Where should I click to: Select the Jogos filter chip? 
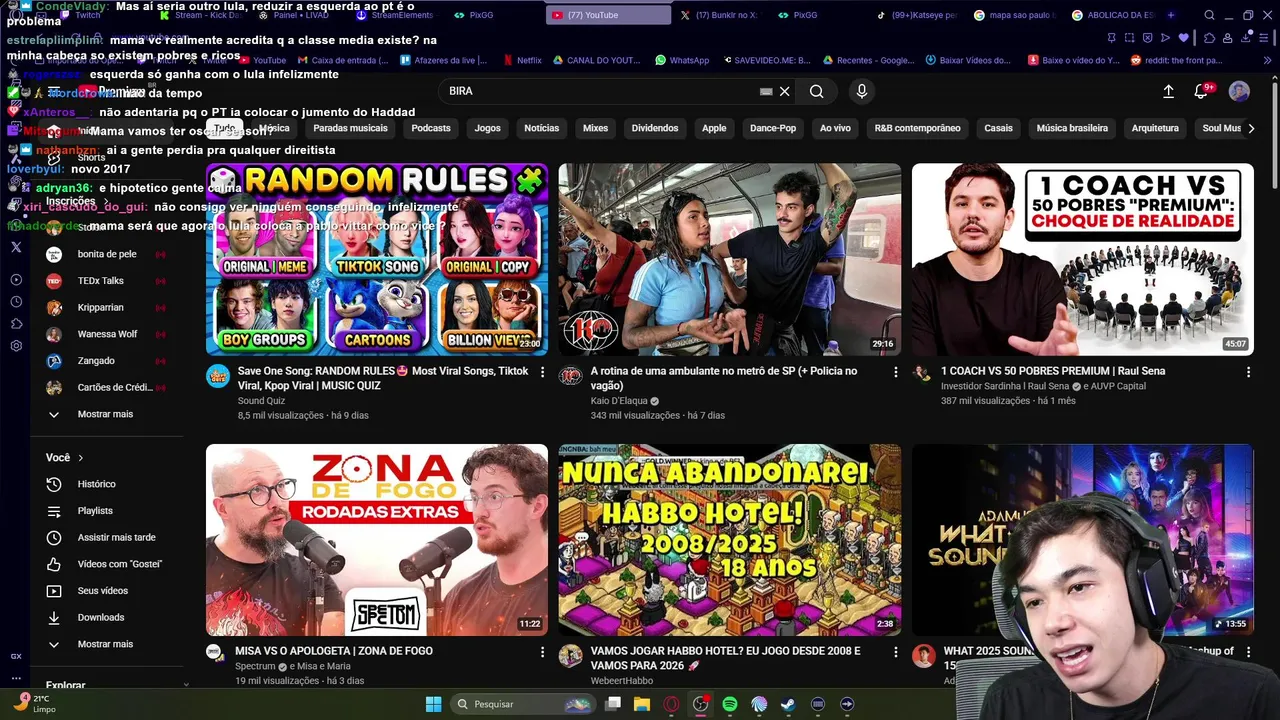(x=488, y=128)
